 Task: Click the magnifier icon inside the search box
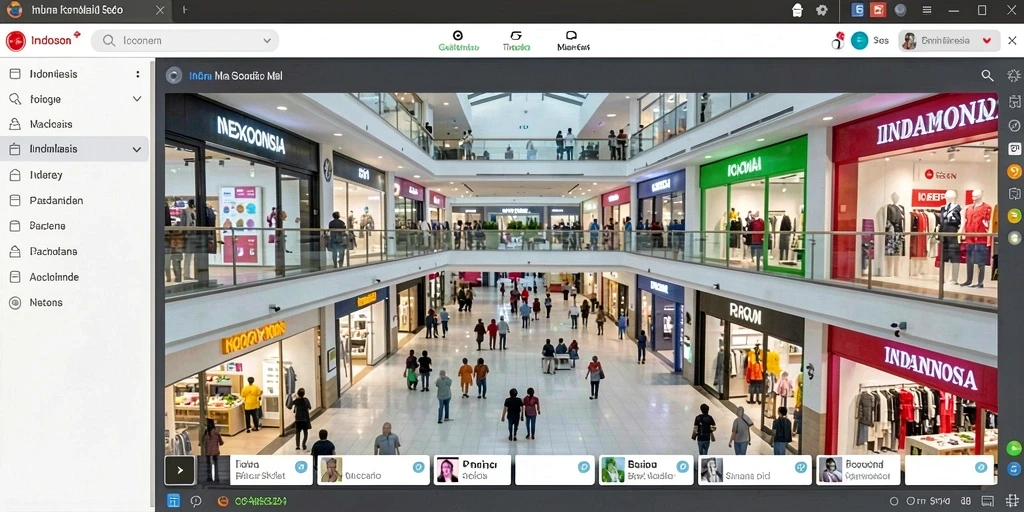point(109,40)
